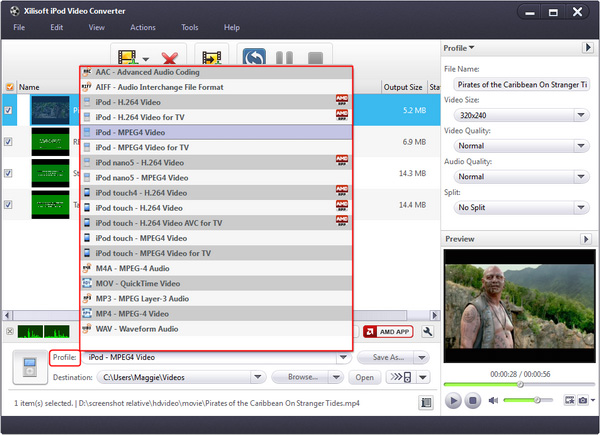
Task: Stop the preview playback
Action: [473, 401]
